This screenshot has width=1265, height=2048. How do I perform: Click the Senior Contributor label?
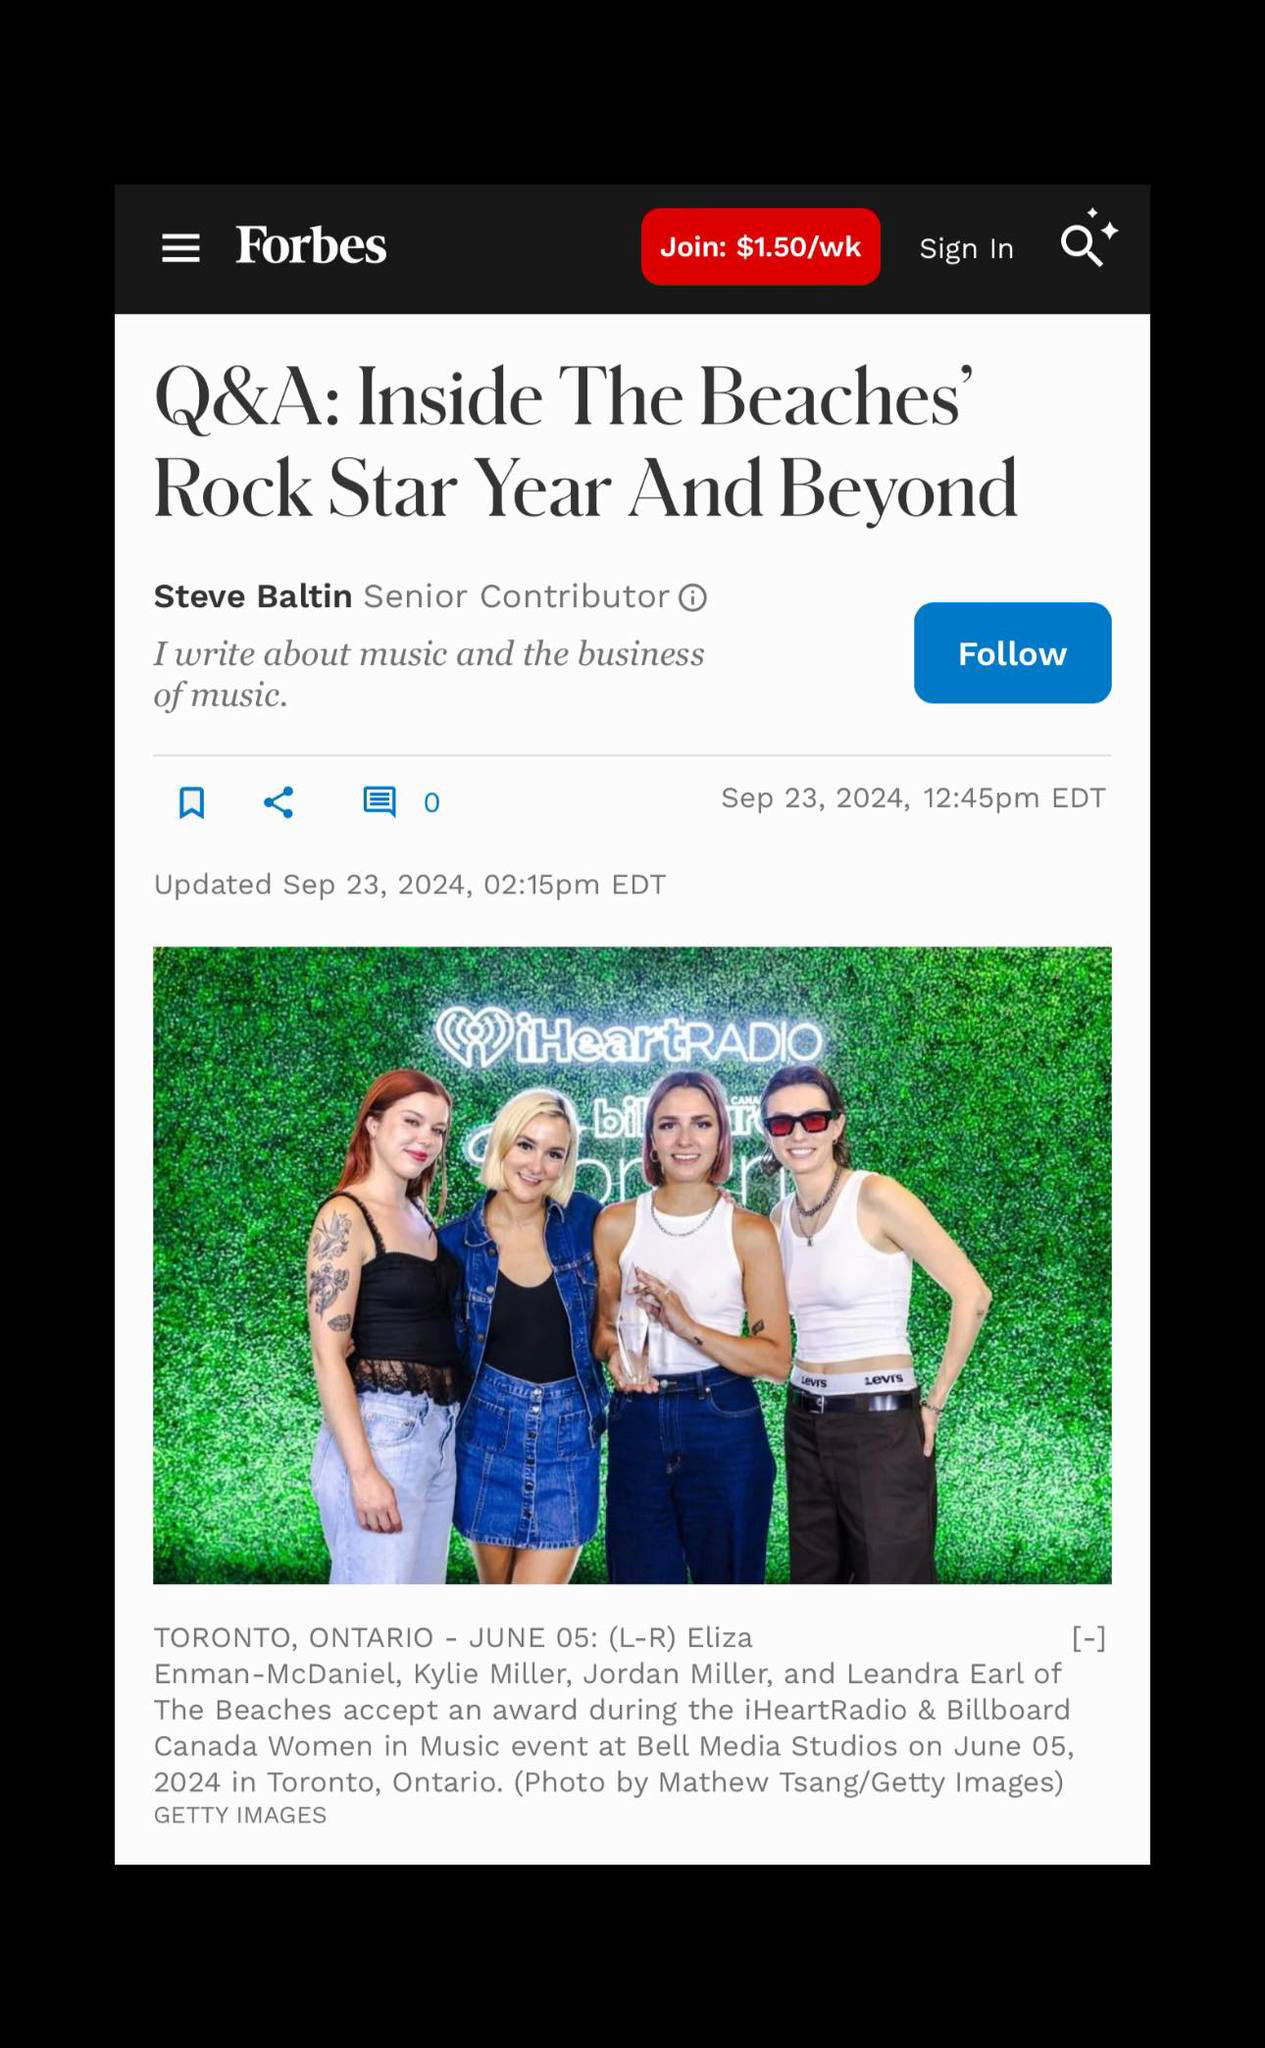pyautogui.click(x=516, y=596)
